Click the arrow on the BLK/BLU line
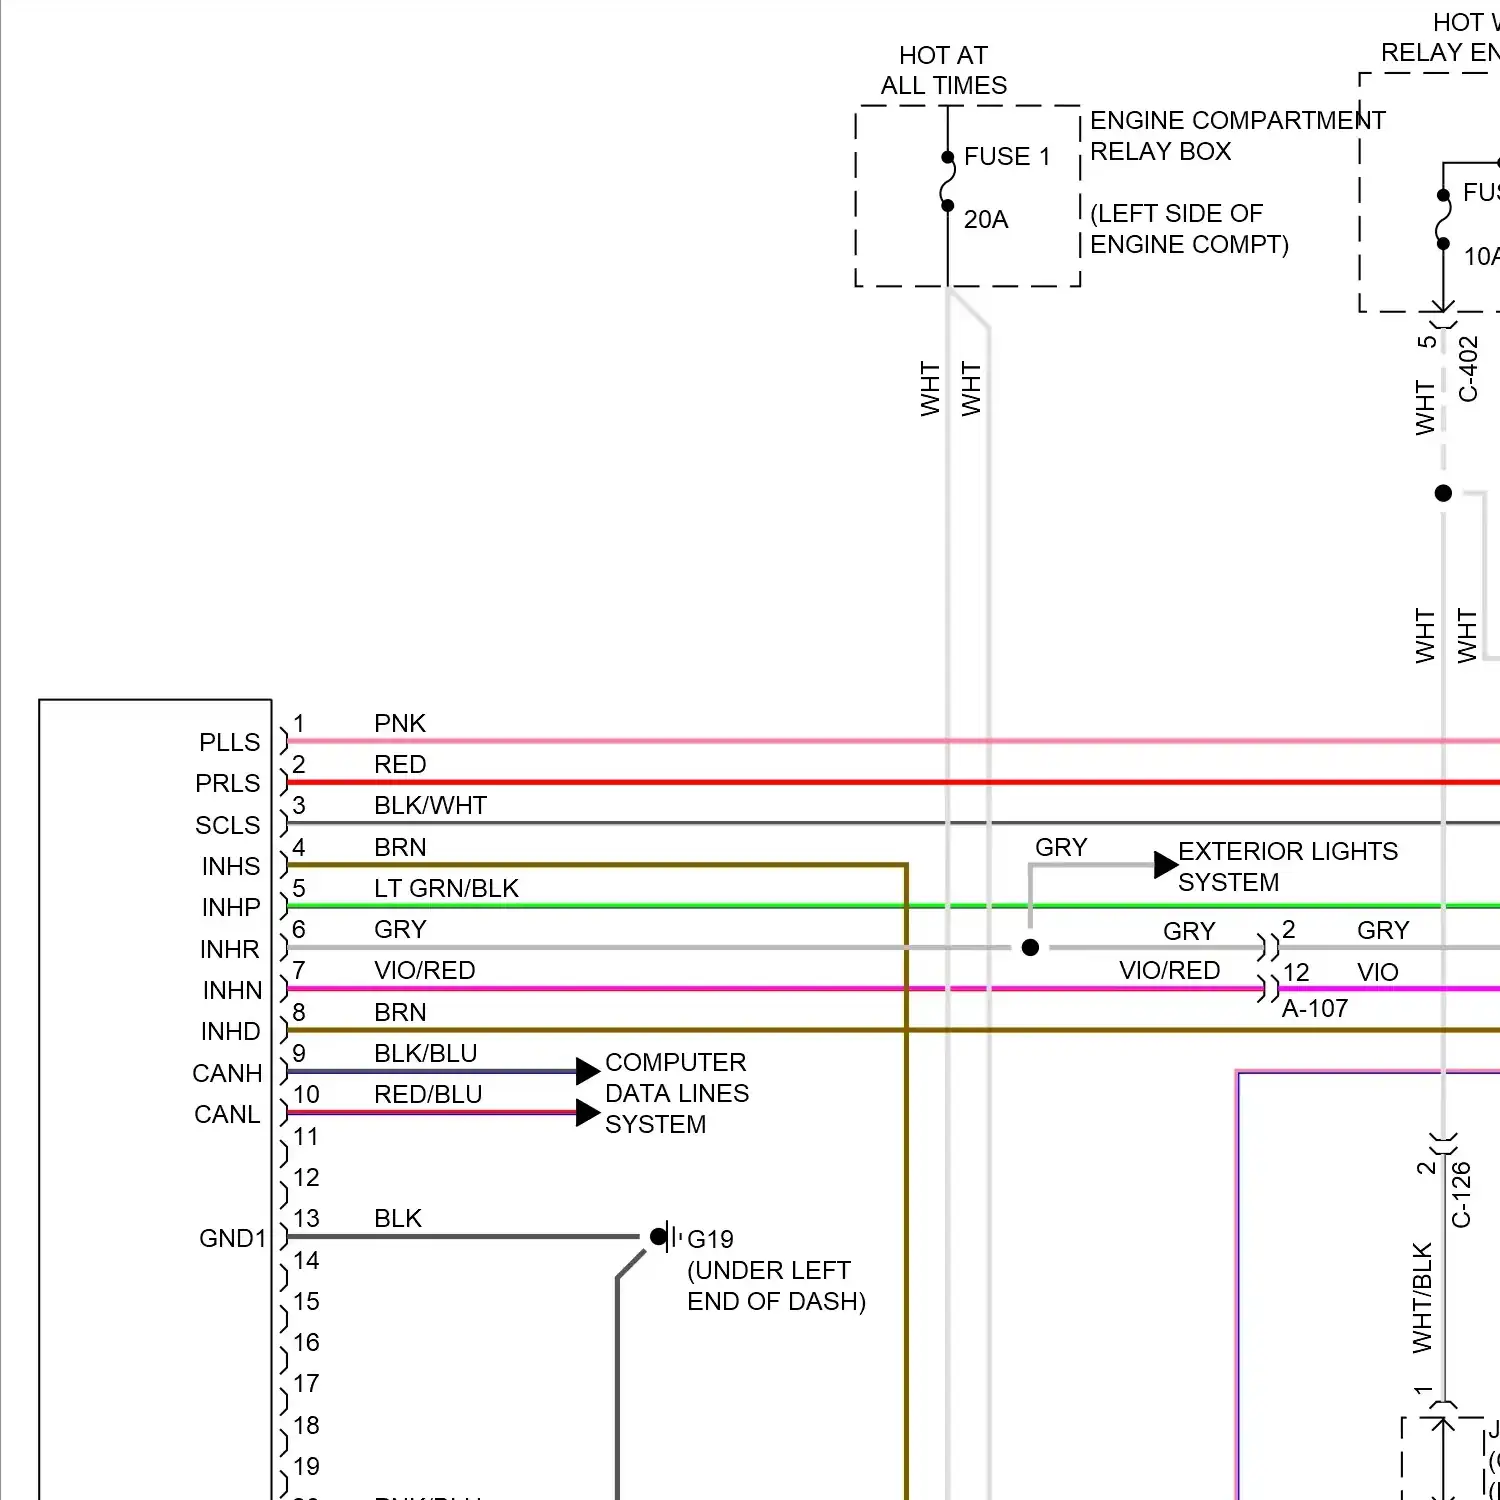Screen dimensions: 1500x1500 (588, 1071)
